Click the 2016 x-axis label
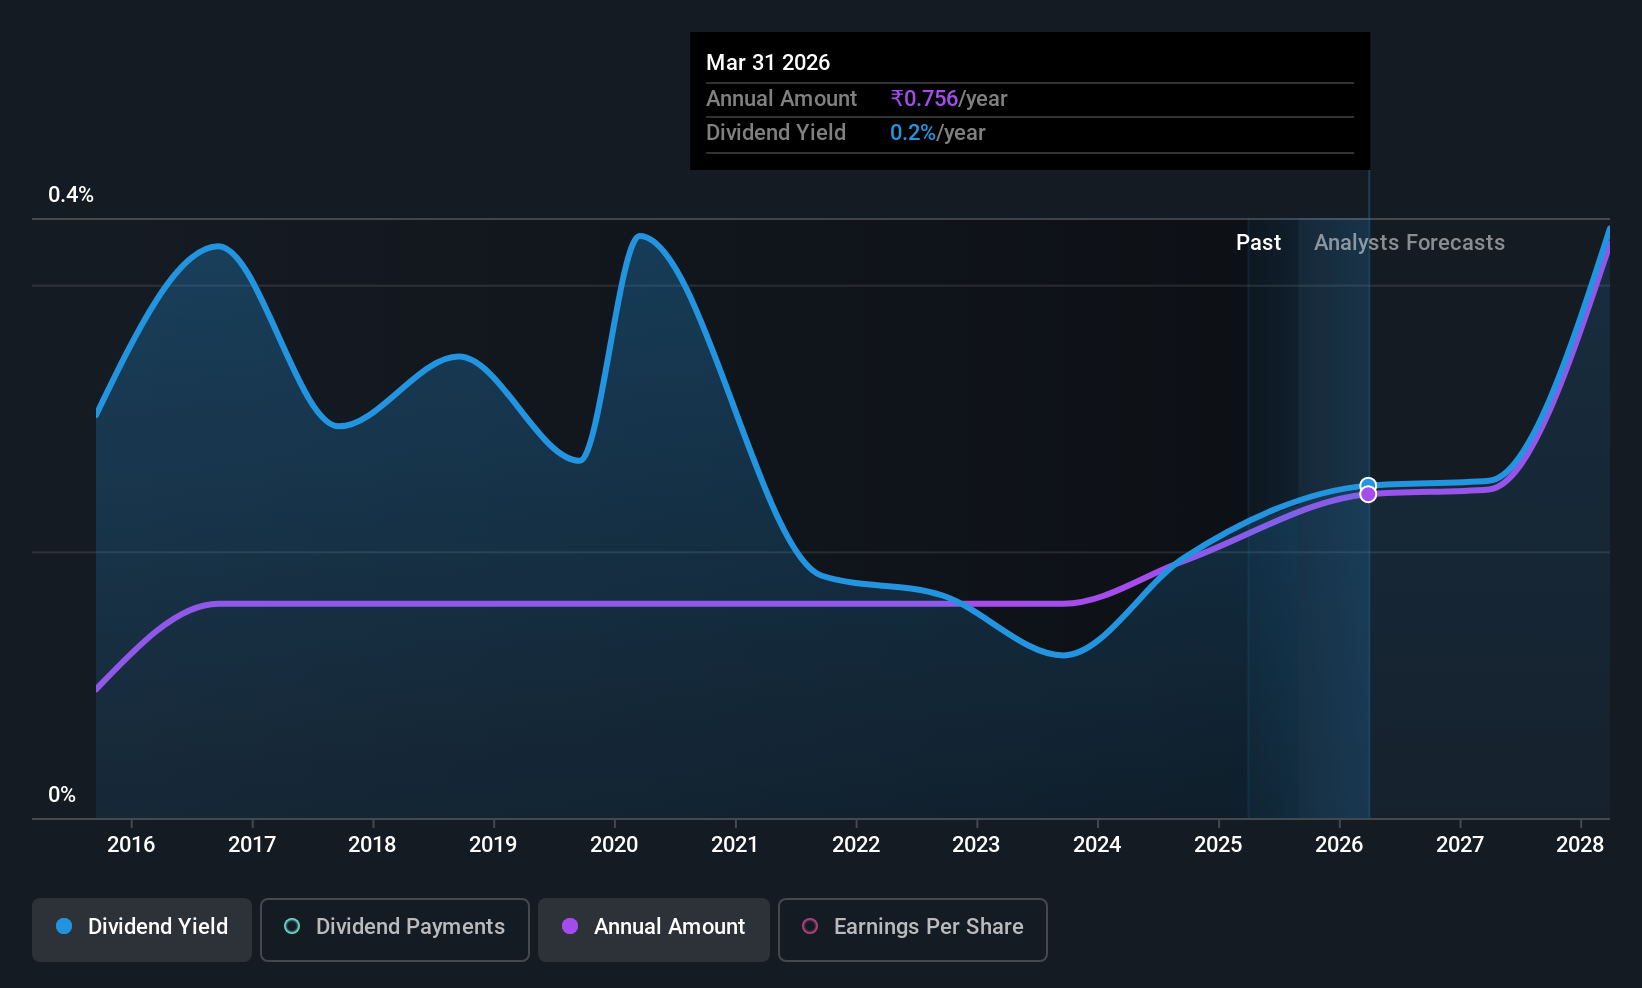The height and width of the screenshot is (988, 1642). point(131,845)
